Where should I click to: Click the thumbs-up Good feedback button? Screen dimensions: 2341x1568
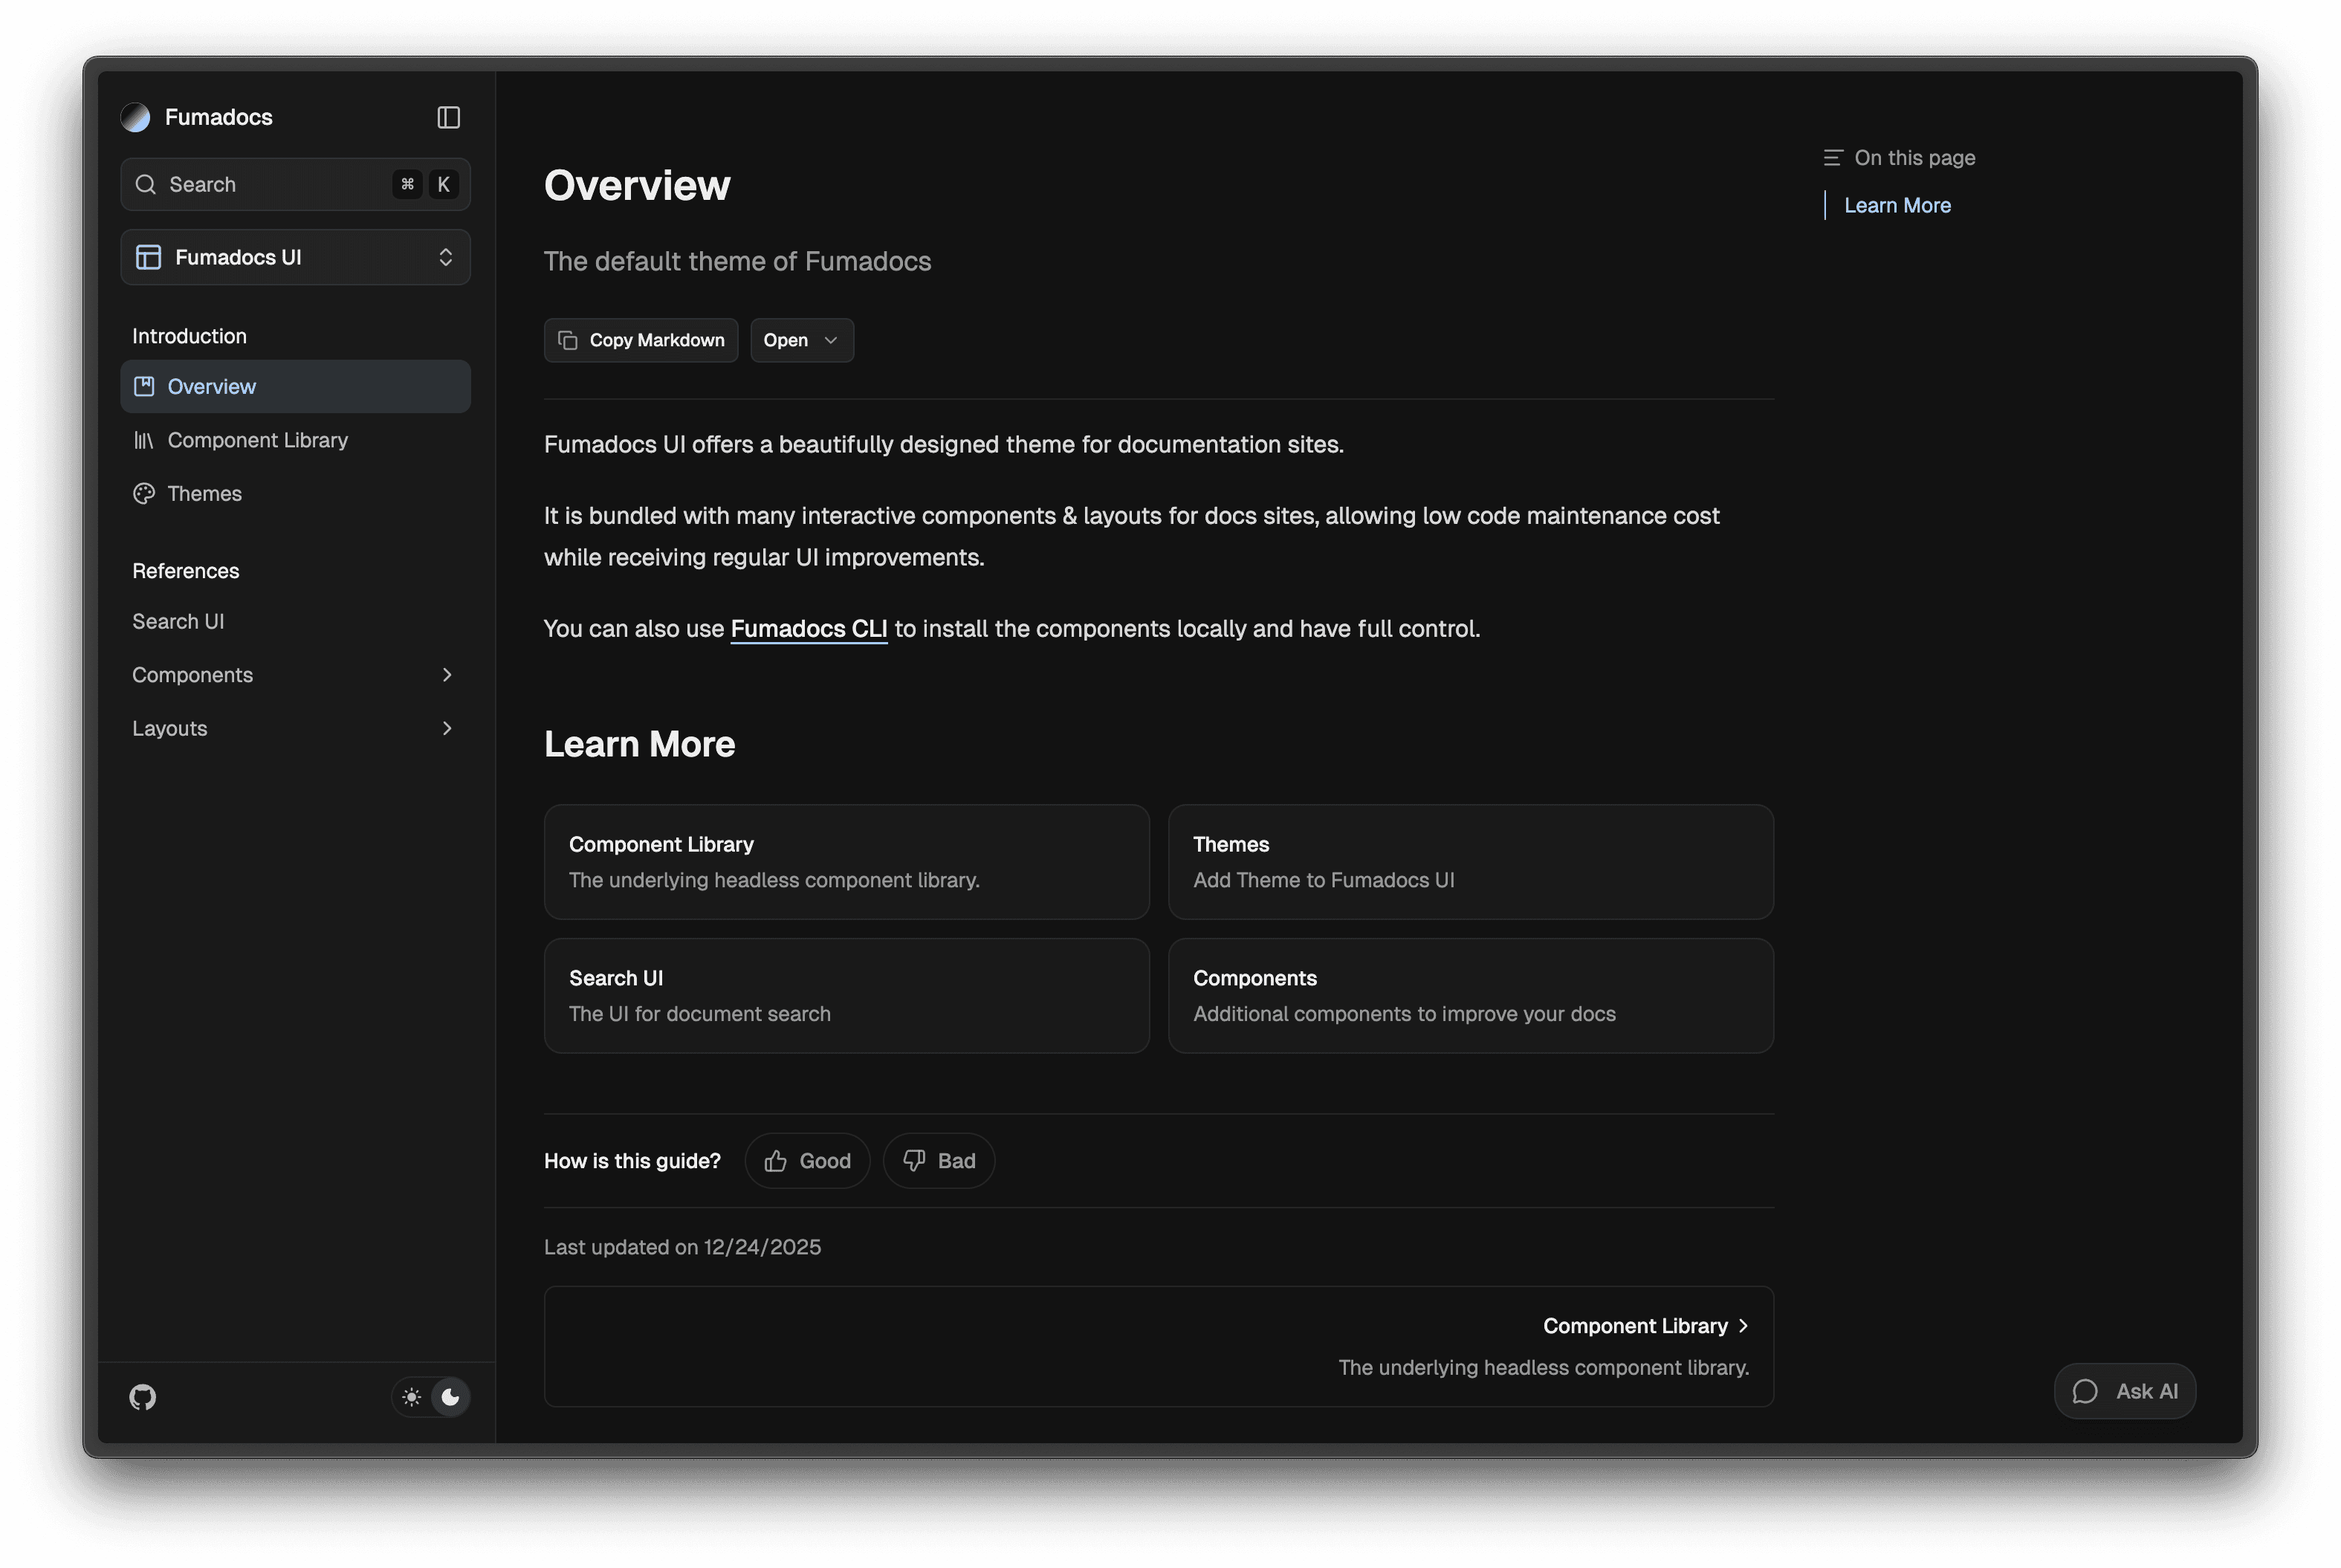tap(807, 1161)
